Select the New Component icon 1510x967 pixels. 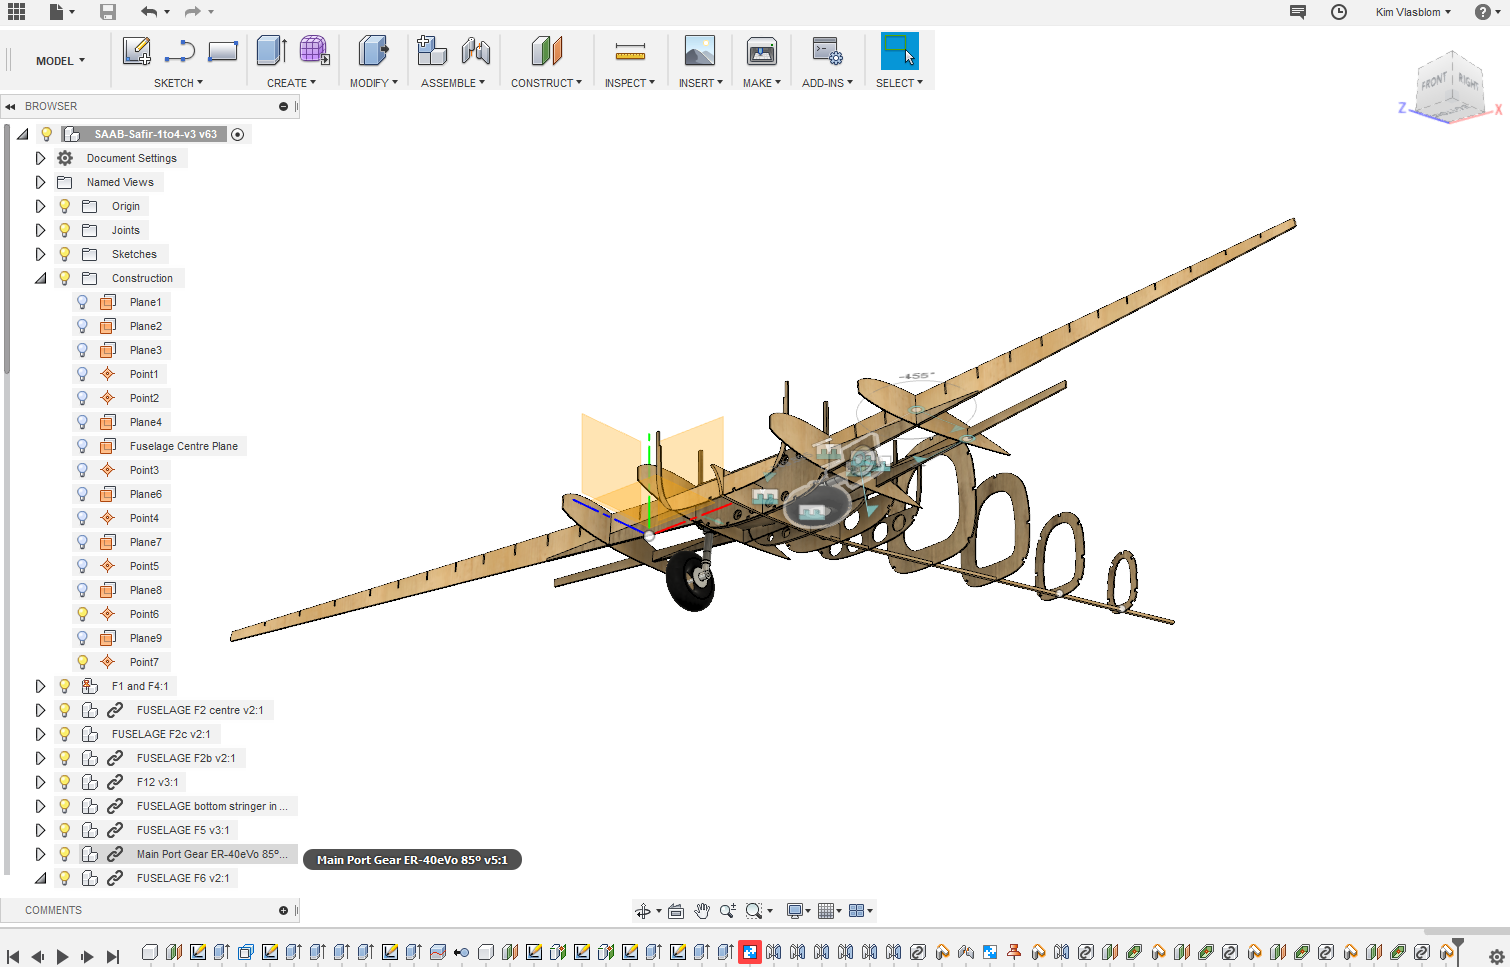point(432,51)
